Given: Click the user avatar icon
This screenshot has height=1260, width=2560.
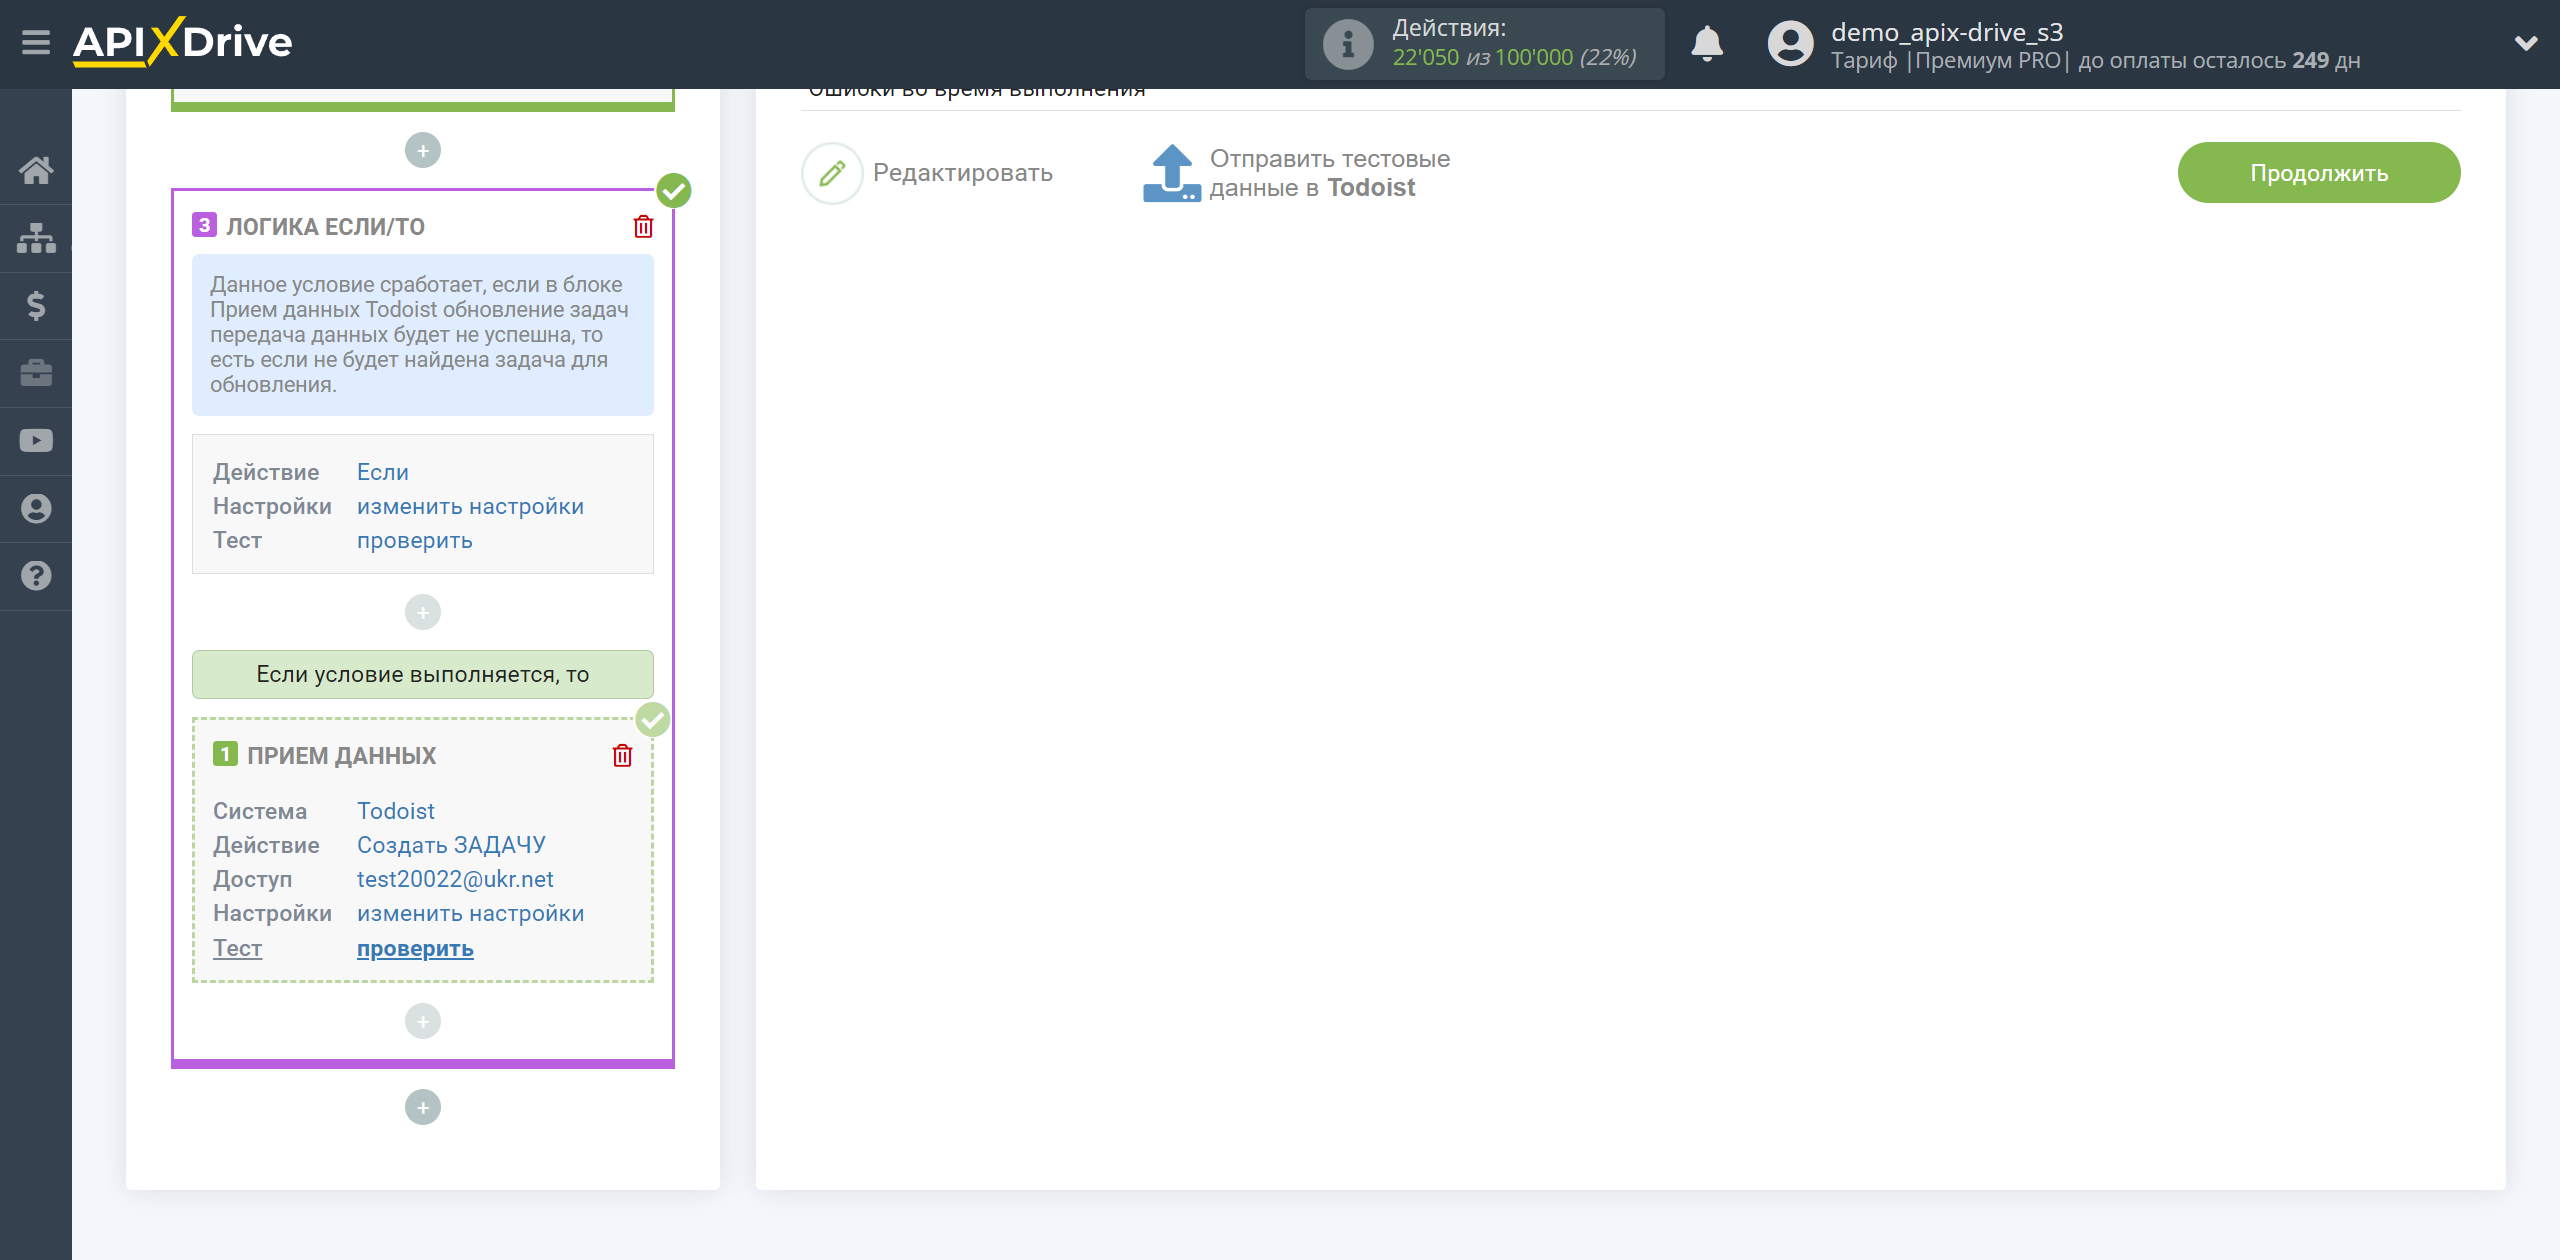Looking at the screenshot, I should coord(1790,44).
